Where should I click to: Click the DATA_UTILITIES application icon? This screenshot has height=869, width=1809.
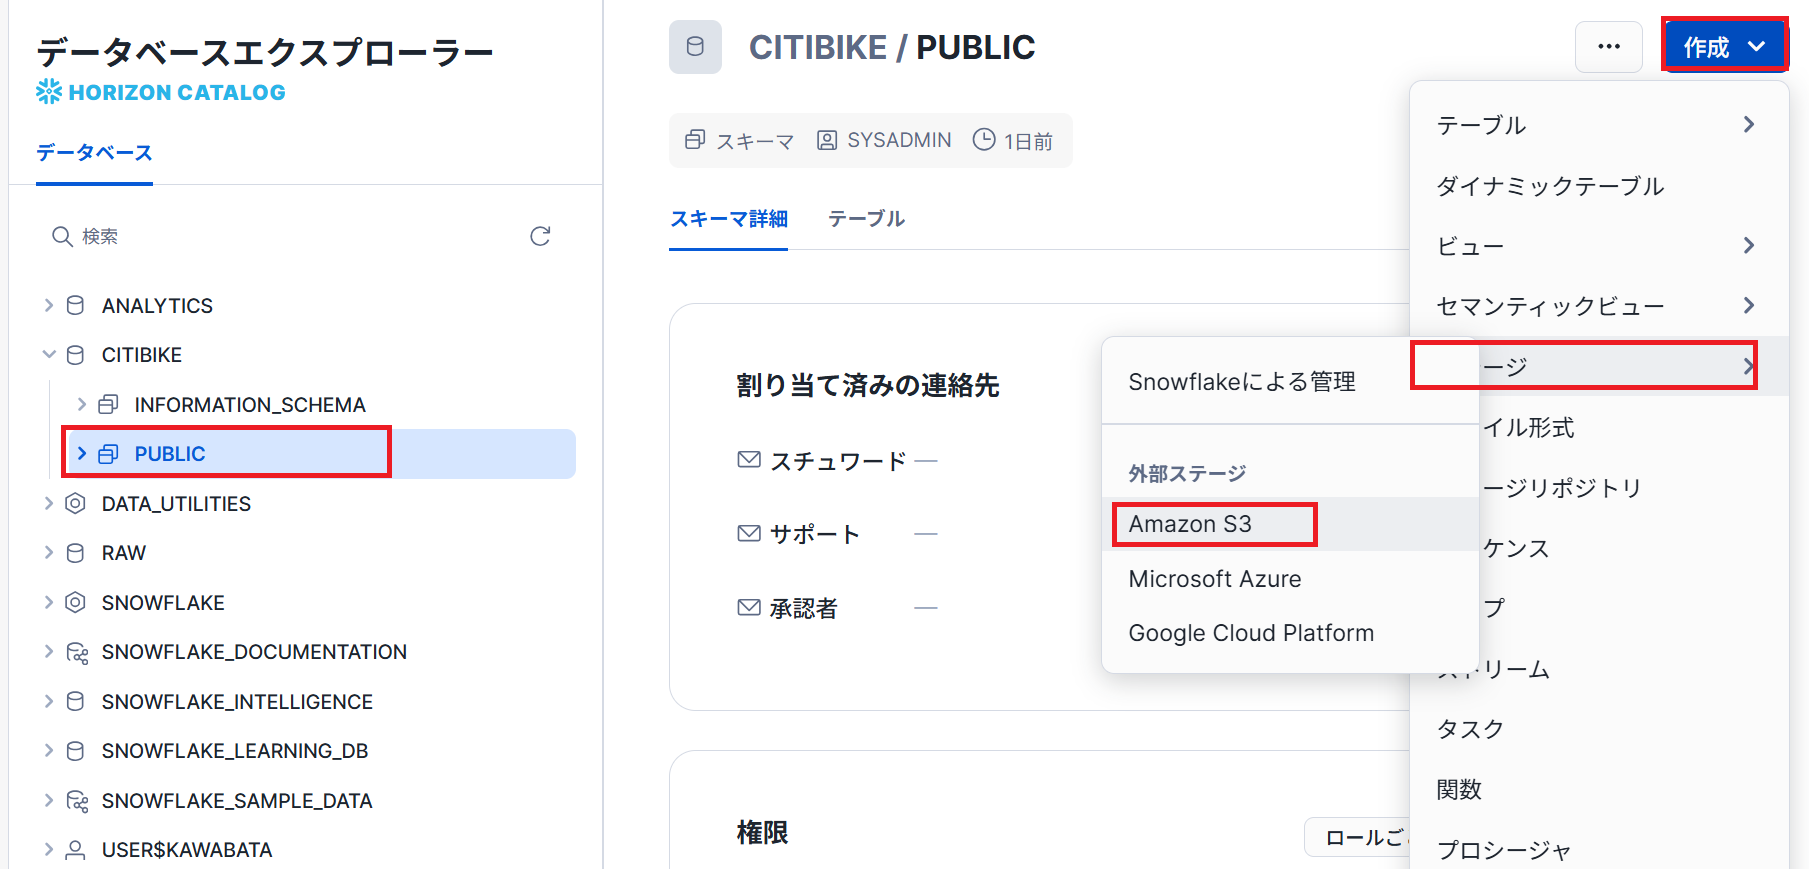(75, 503)
